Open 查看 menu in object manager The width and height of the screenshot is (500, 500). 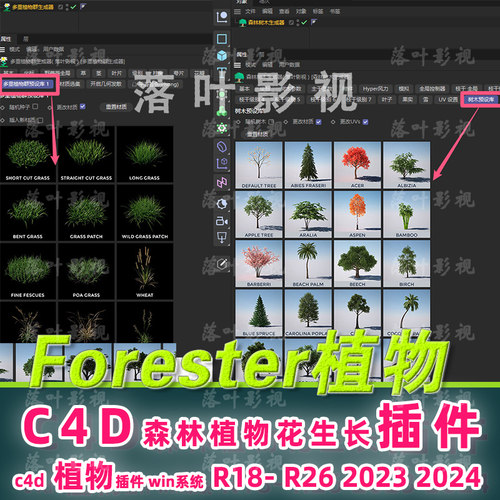pyautogui.click(x=284, y=11)
